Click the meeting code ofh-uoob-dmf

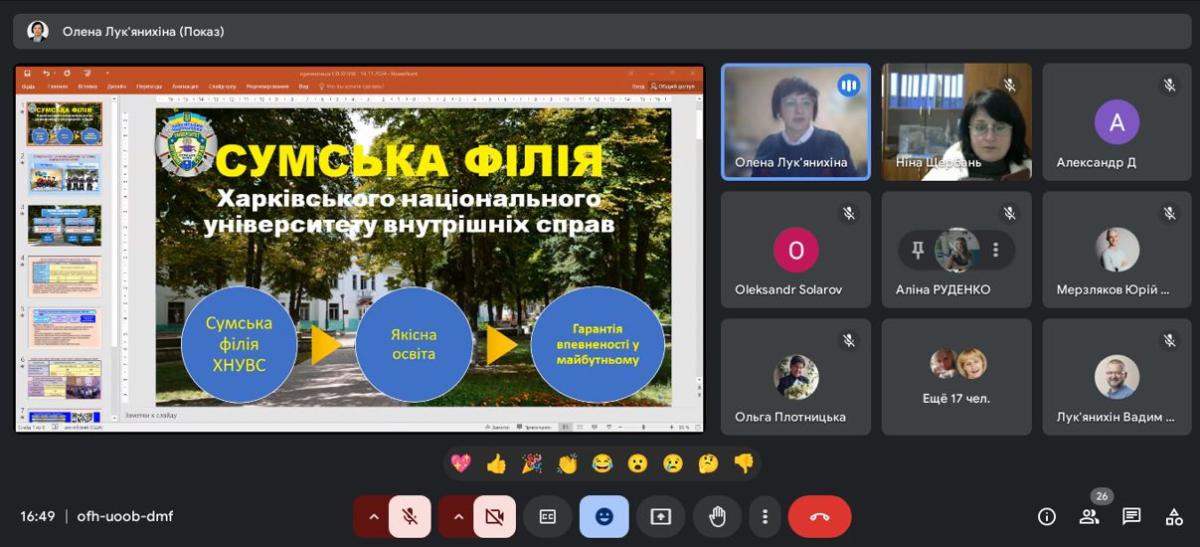click(125, 517)
